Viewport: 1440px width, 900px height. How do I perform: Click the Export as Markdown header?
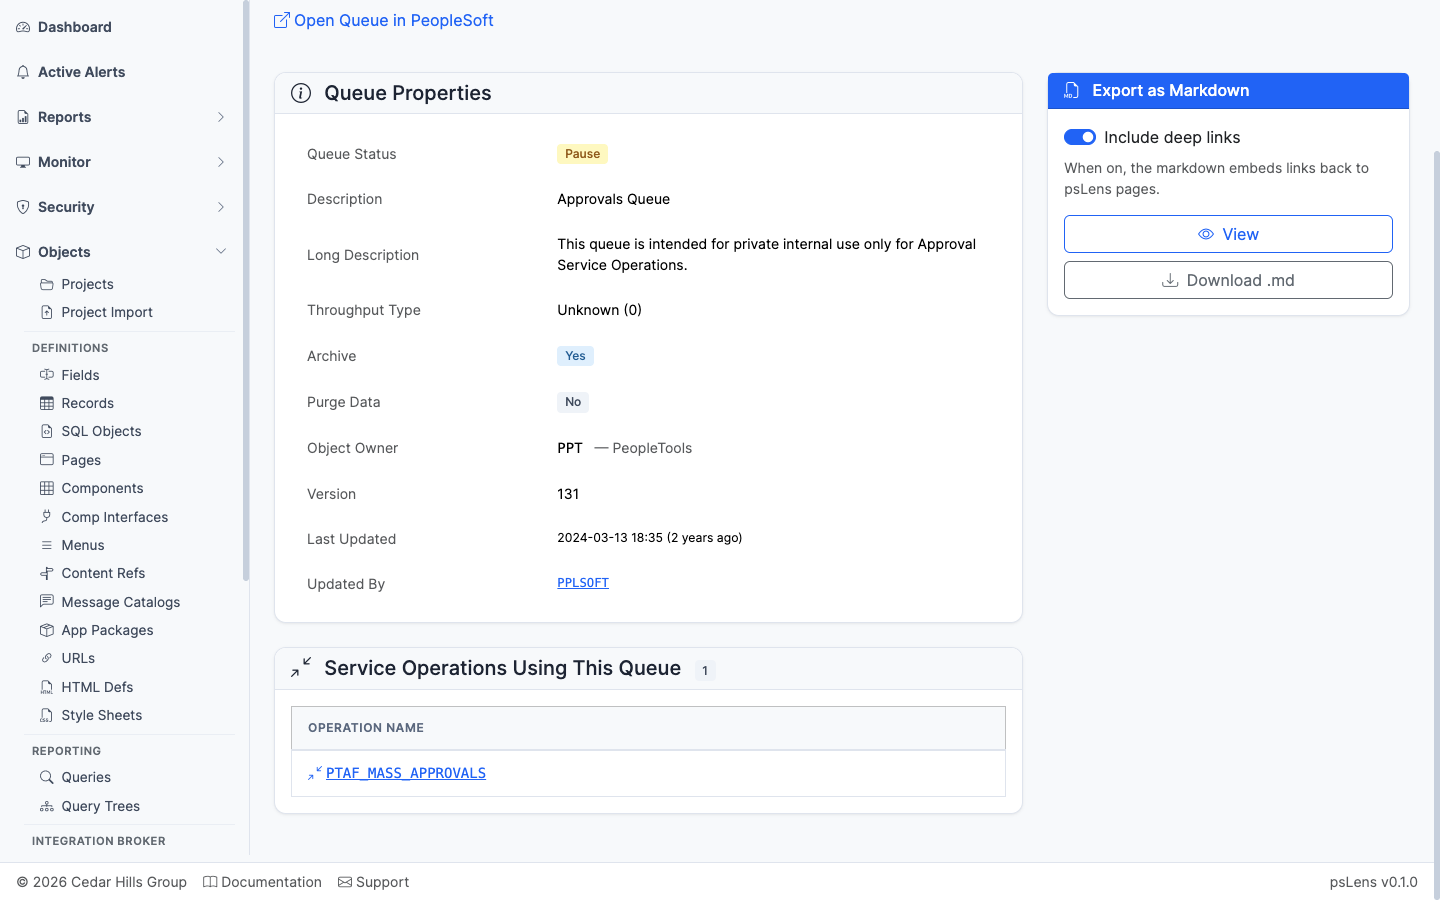(1228, 91)
